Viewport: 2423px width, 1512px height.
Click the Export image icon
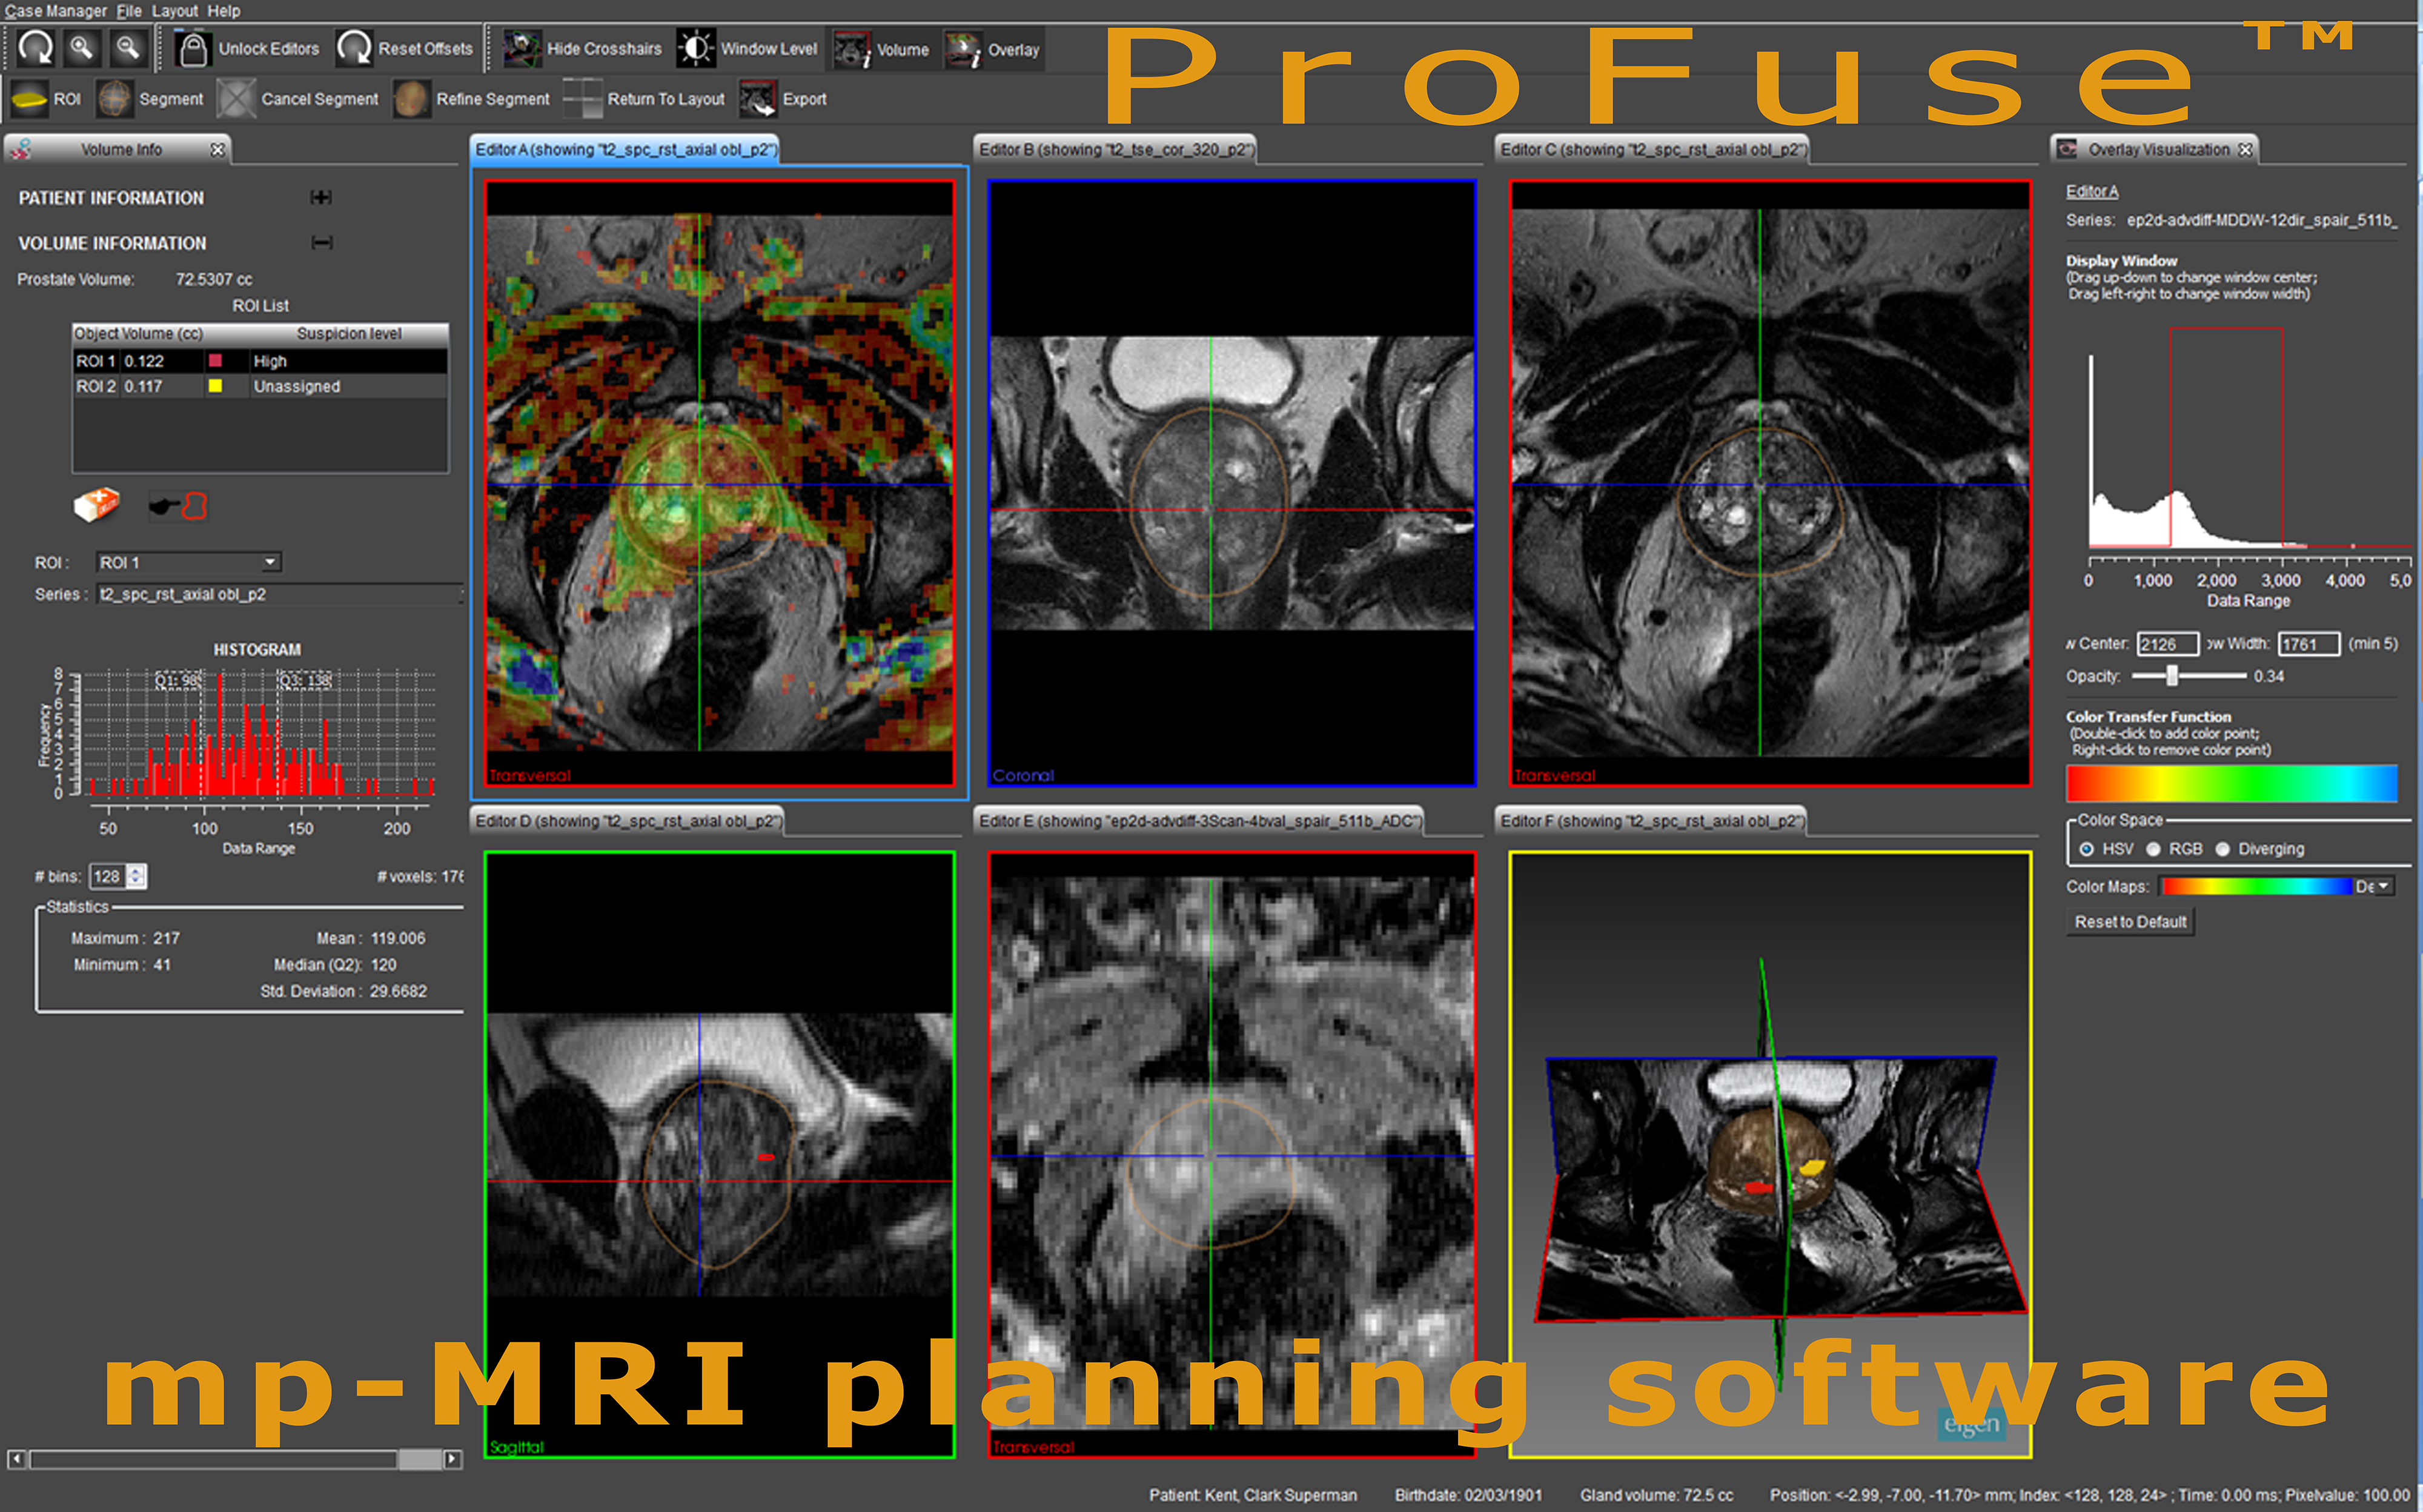click(x=758, y=99)
